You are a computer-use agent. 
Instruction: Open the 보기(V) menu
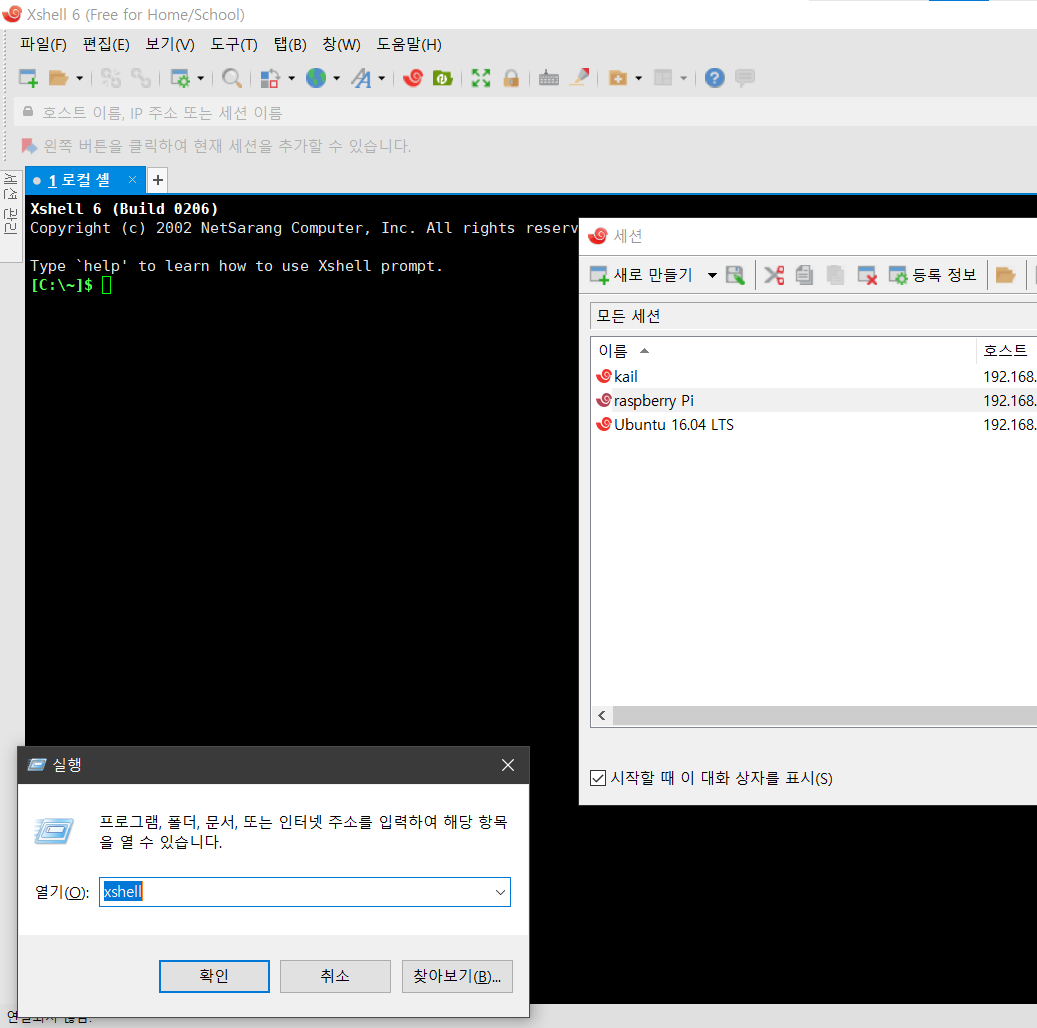[x=170, y=44]
